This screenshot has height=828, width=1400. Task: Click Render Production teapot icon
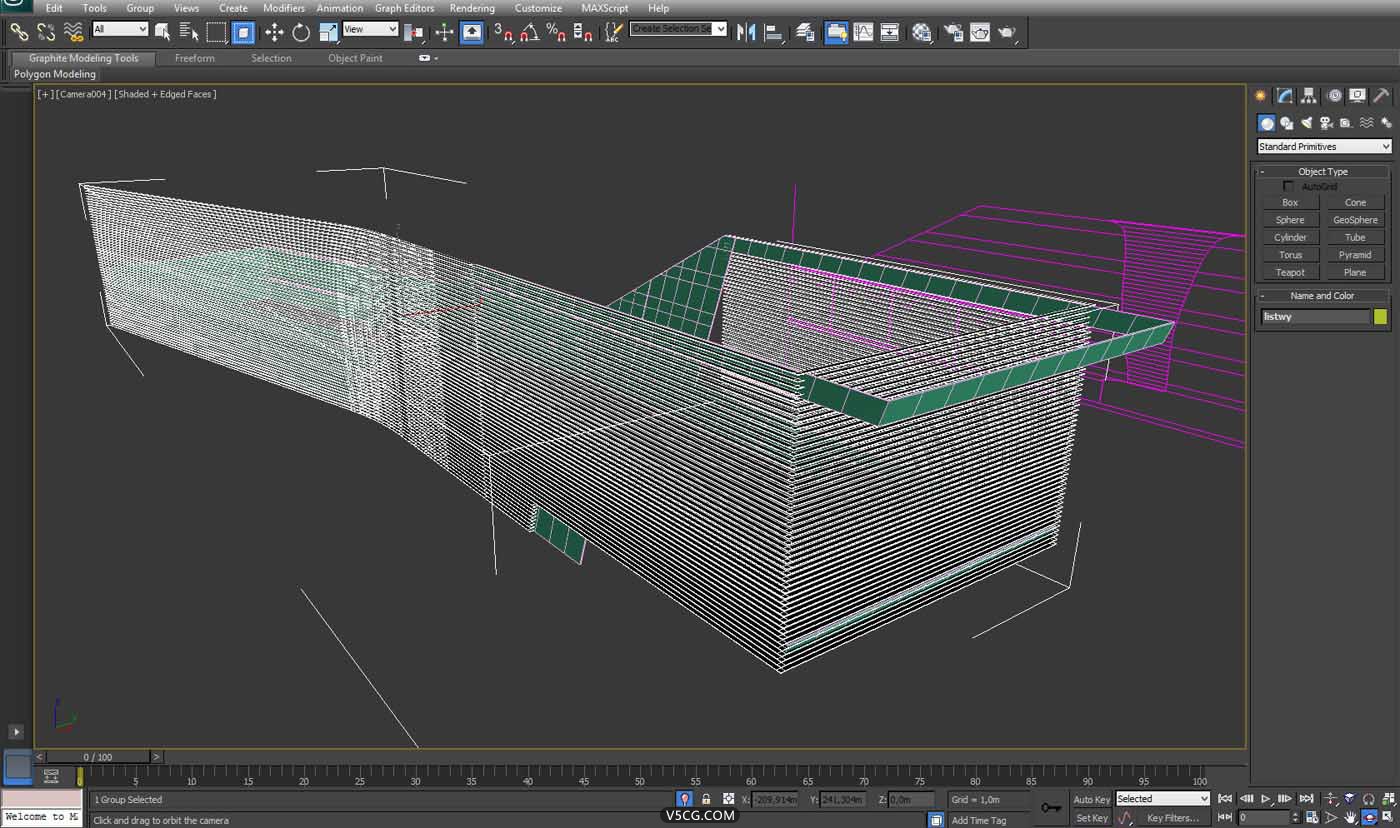click(x=1007, y=32)
